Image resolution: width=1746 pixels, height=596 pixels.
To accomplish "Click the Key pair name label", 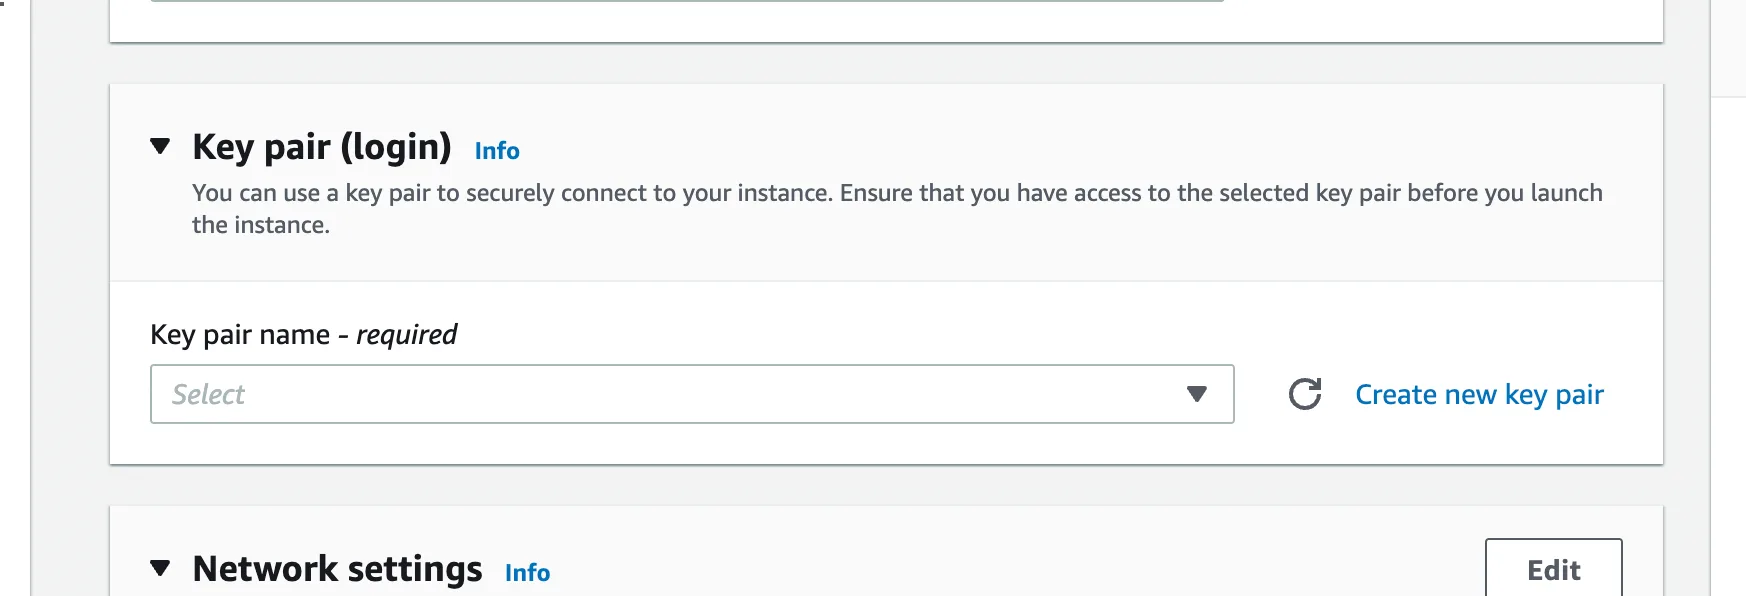I will pos(240,334).
